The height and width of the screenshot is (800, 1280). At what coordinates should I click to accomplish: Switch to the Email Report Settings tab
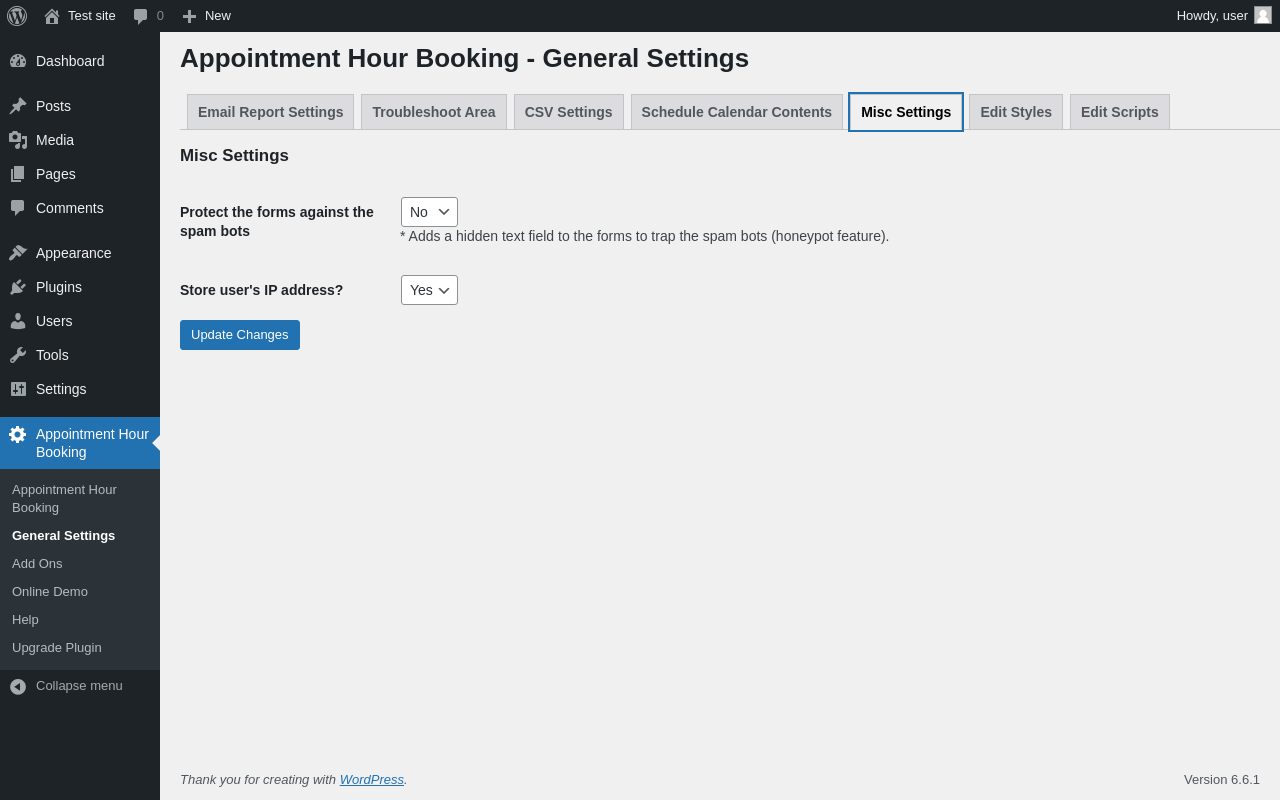[270, 112]
